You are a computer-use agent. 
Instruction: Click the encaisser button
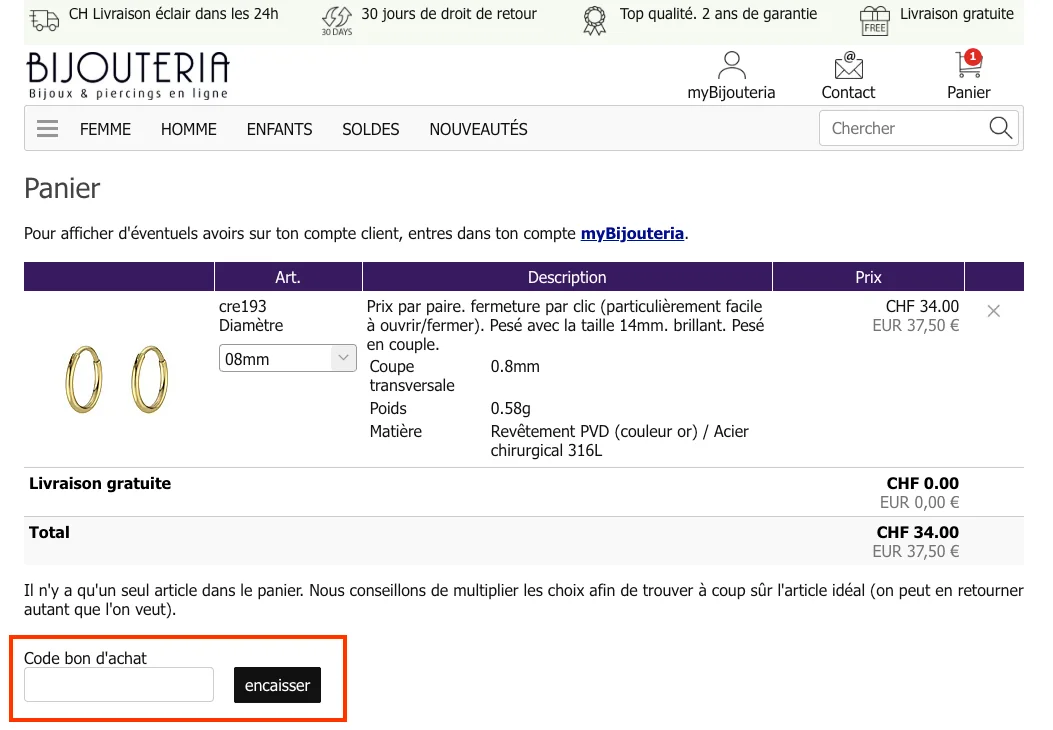click(277, 685)
